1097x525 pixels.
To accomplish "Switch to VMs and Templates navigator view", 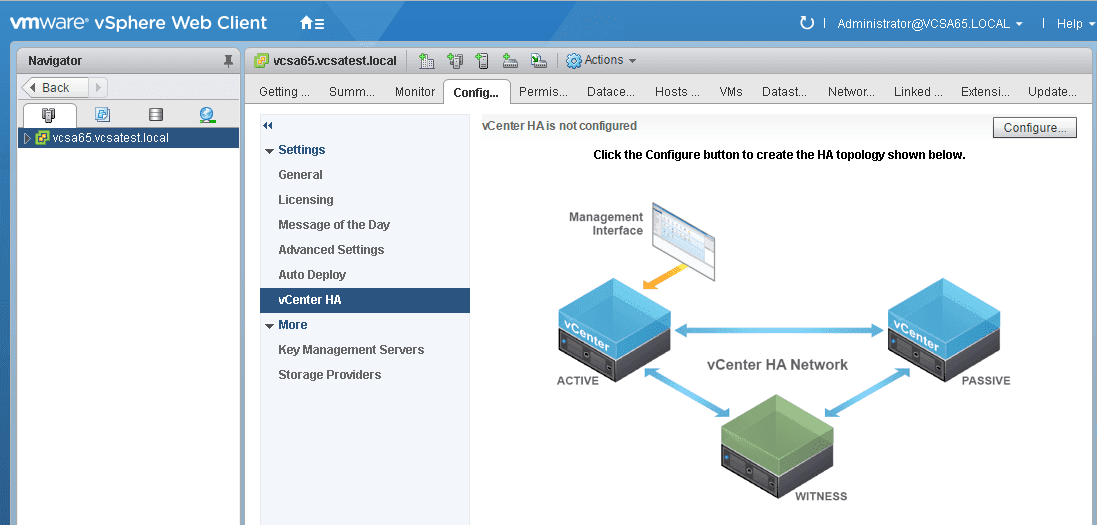I will click(x=103, y=115).
